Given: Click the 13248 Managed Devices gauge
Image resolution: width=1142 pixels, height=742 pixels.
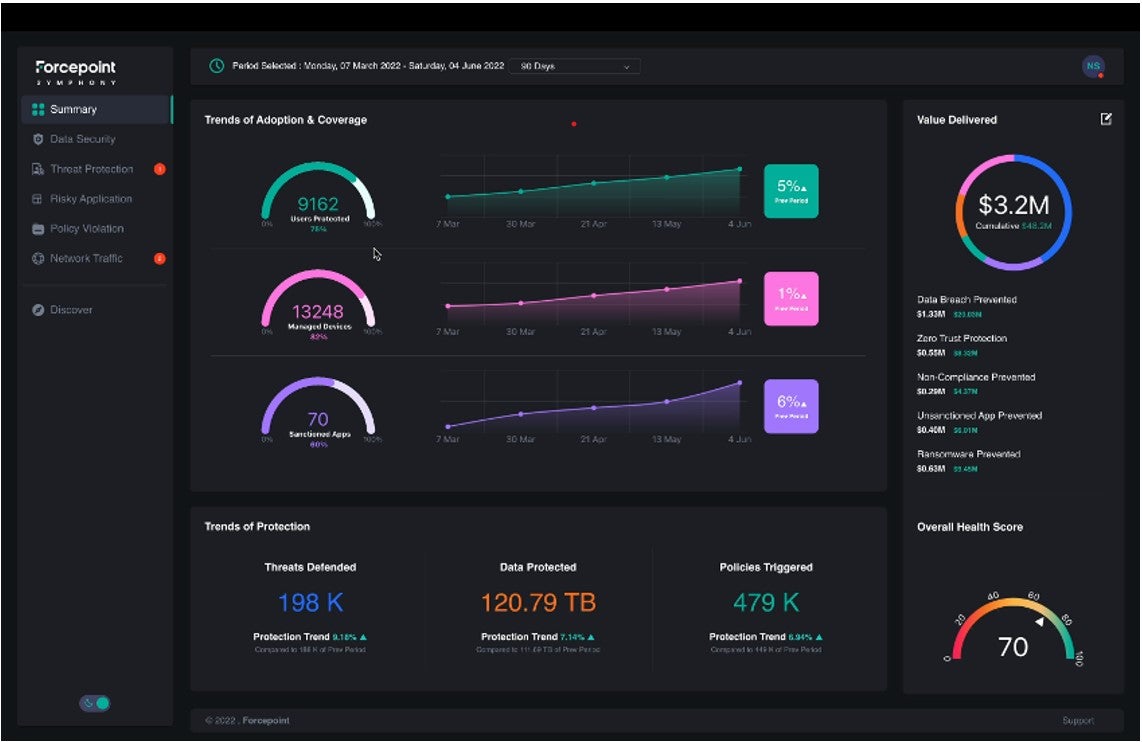Looking at the screenshot, I should click(318, 303).
